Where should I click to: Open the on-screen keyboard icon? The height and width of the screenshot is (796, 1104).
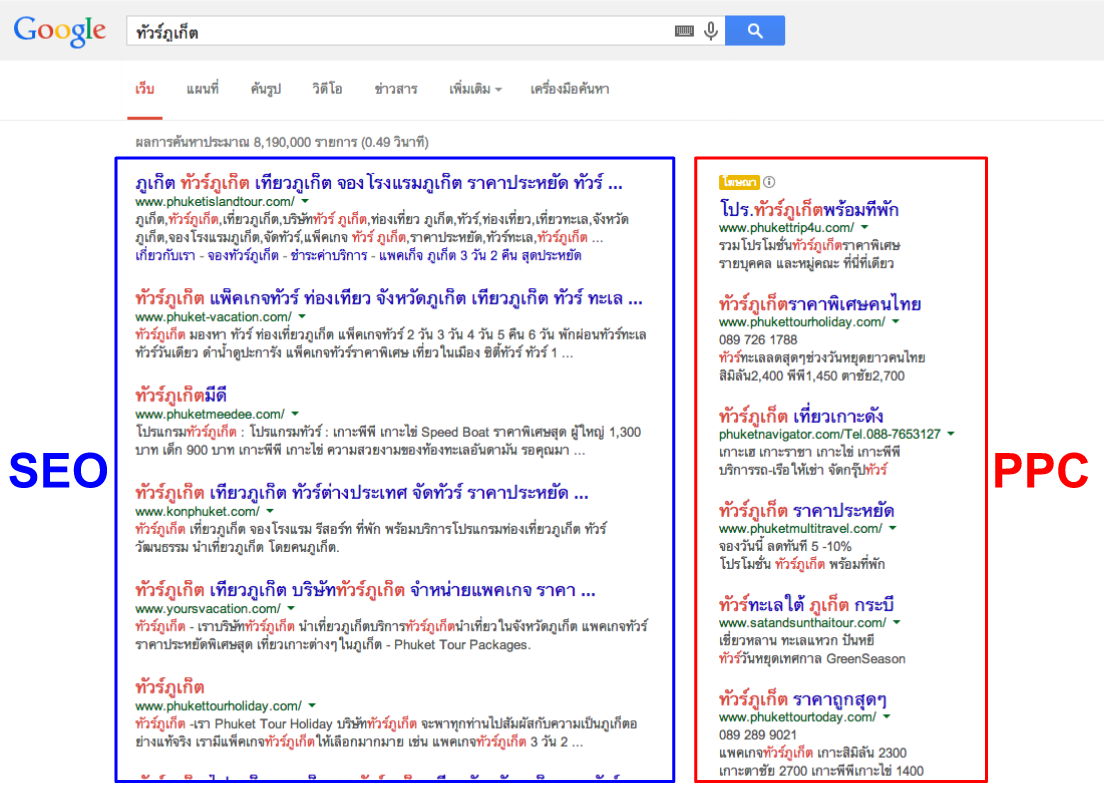(684, 31)
